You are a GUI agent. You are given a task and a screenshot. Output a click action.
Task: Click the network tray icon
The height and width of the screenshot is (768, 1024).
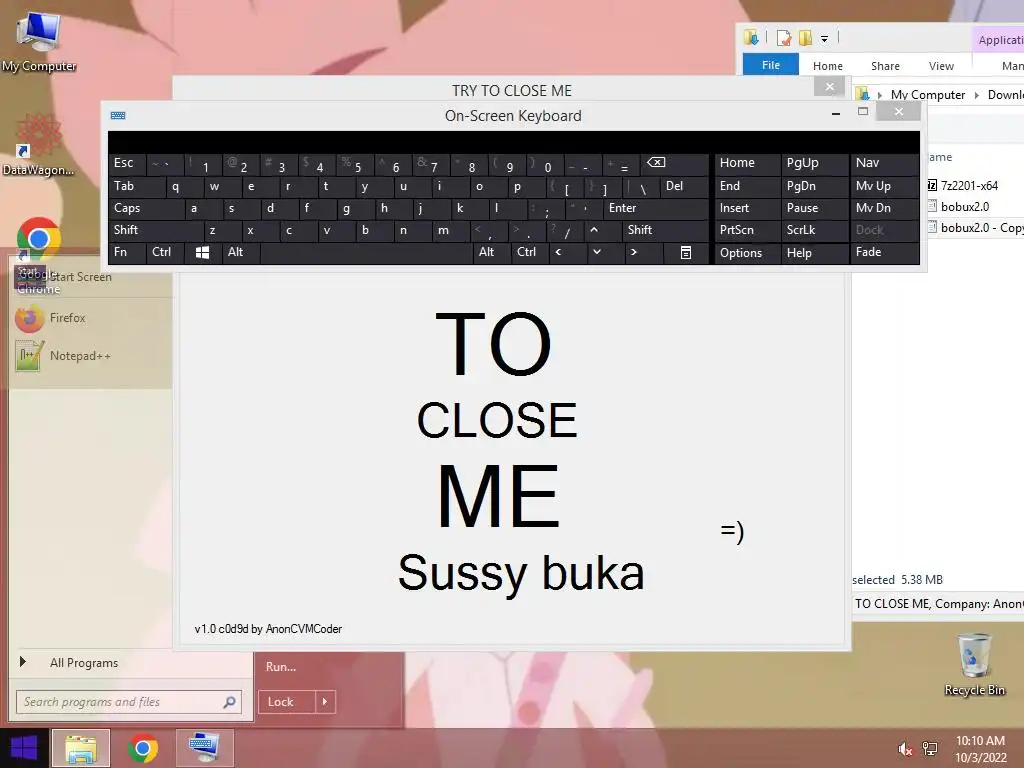[930, 749]
